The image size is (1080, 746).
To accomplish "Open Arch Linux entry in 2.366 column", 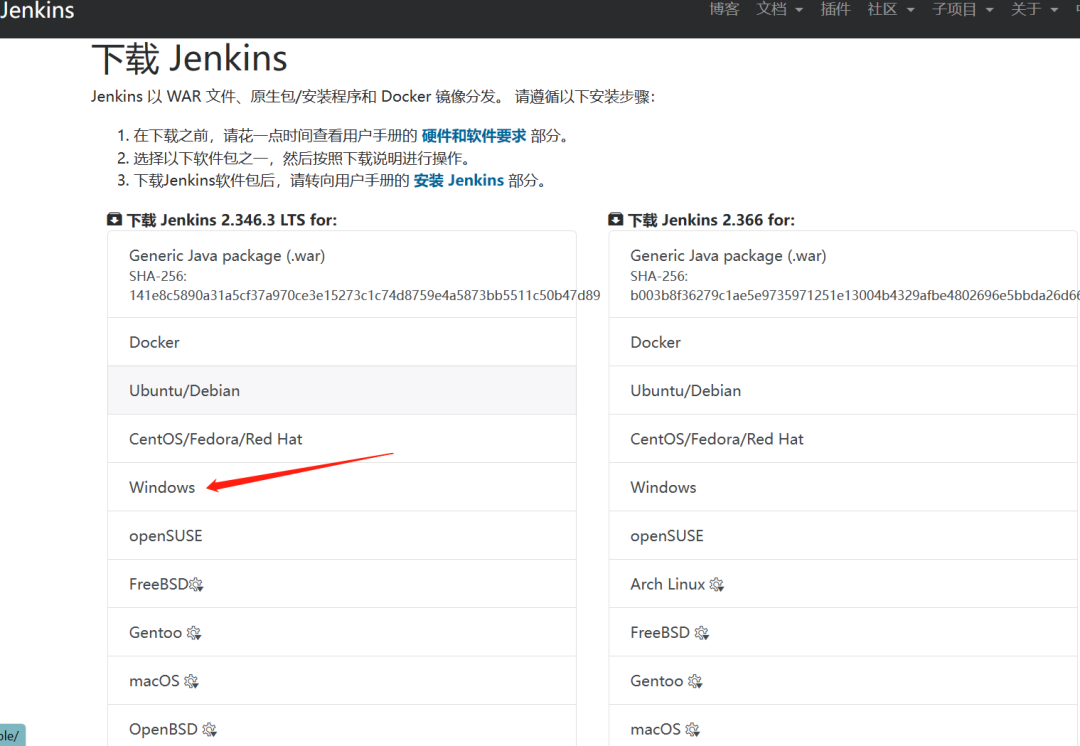I will [x=844, y=584].
